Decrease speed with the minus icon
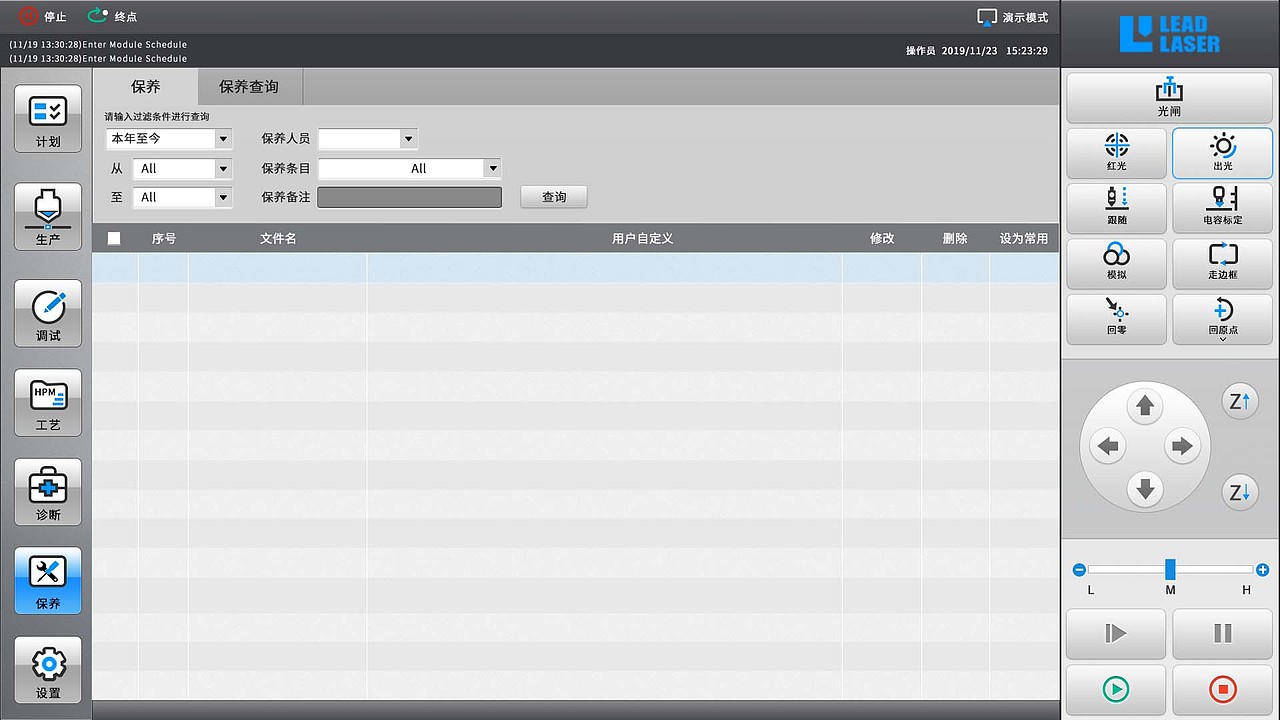The width and height of the screenshot is (1280, 720). click(x=1079, y=570)
